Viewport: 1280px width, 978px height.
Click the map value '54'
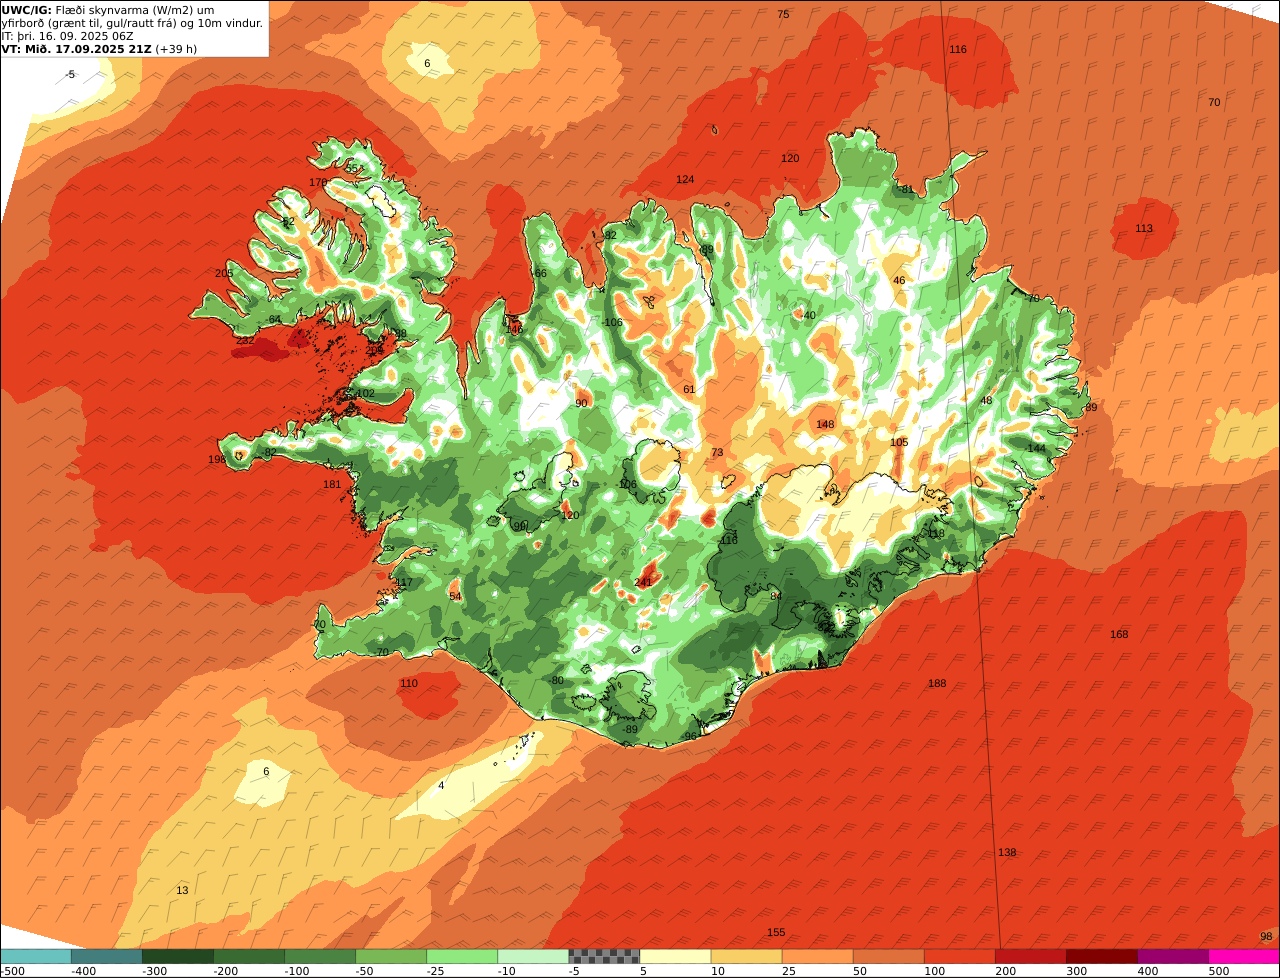tap(455, 596)
